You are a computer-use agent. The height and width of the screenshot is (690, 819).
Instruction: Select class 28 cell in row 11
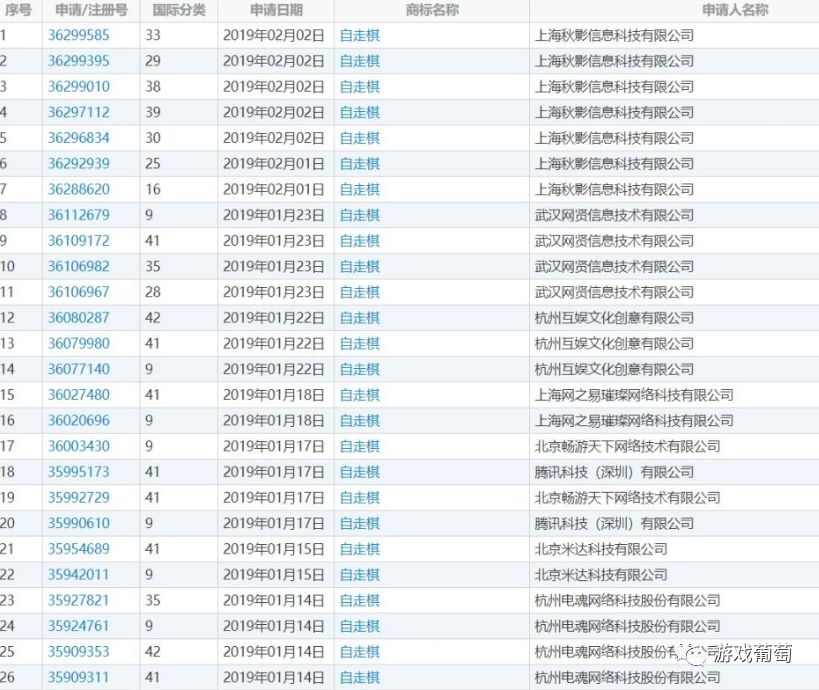tap(153, 292)
